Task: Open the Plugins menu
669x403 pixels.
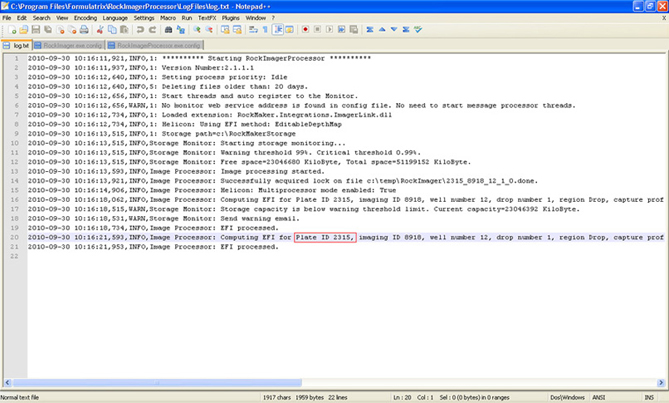Action: pyautogui.click(x=230, y=18)
